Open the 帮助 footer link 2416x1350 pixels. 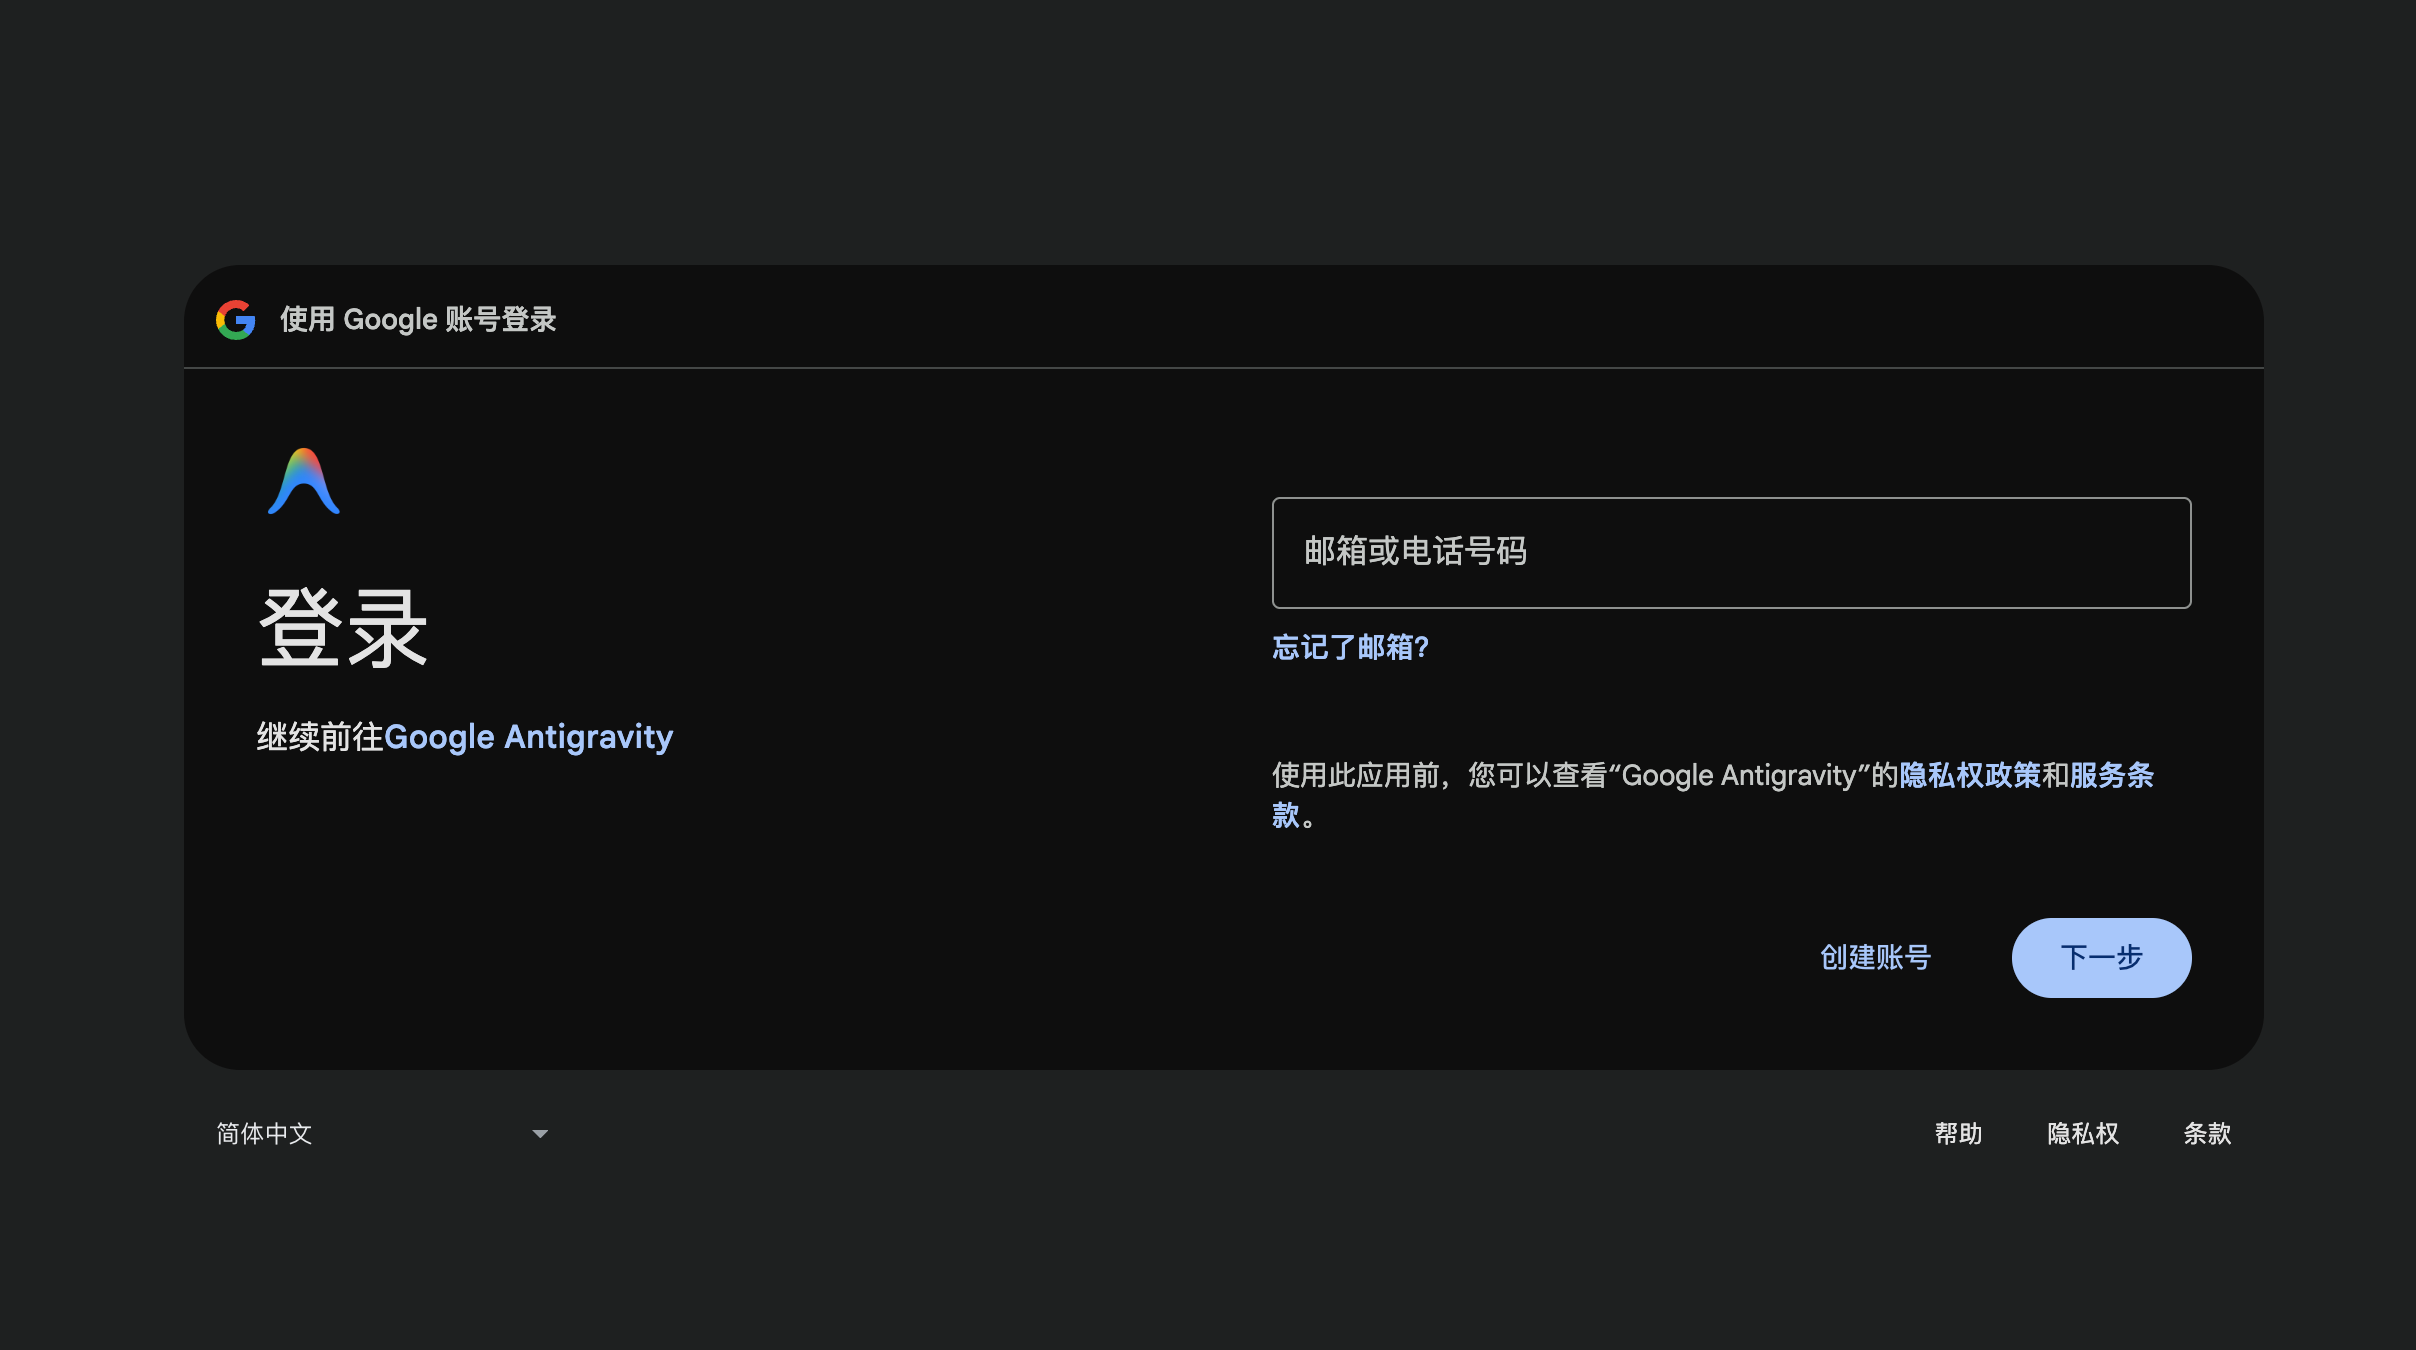[x=1958, y=1133]
